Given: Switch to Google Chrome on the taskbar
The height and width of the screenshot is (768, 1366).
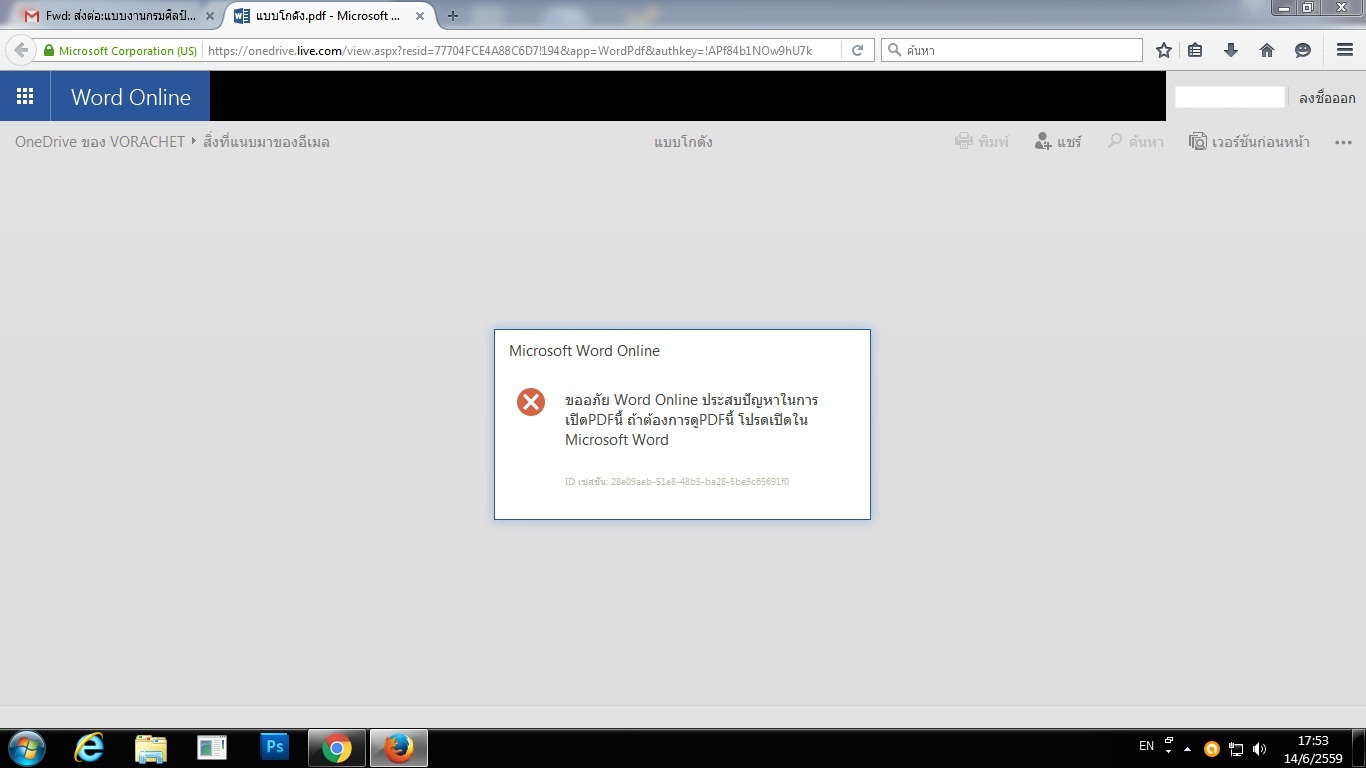Looking at the screenshot, I should 337,748.
